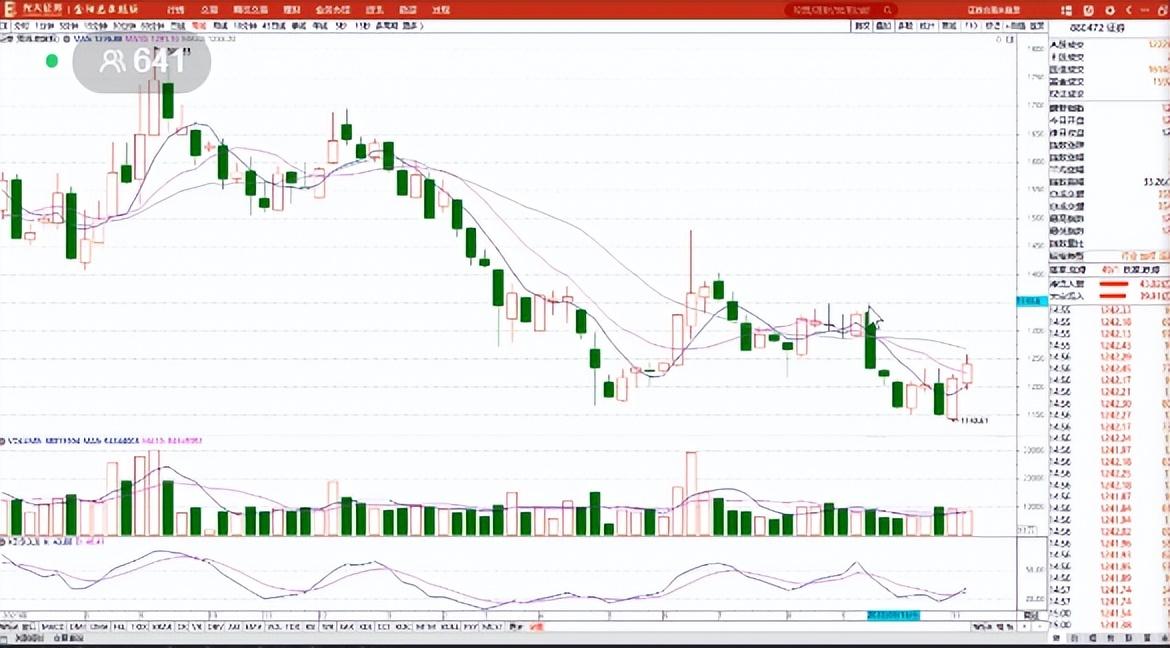Click the 复权 toolbar button
This screenshot has height=648, width=1170.
pos(863,25)
